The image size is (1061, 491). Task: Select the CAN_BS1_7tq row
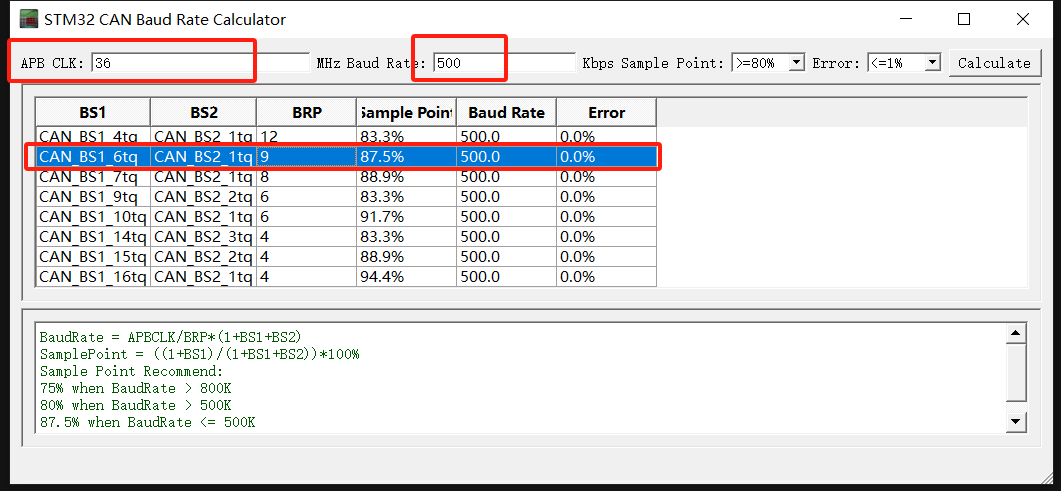click(346, 177)
